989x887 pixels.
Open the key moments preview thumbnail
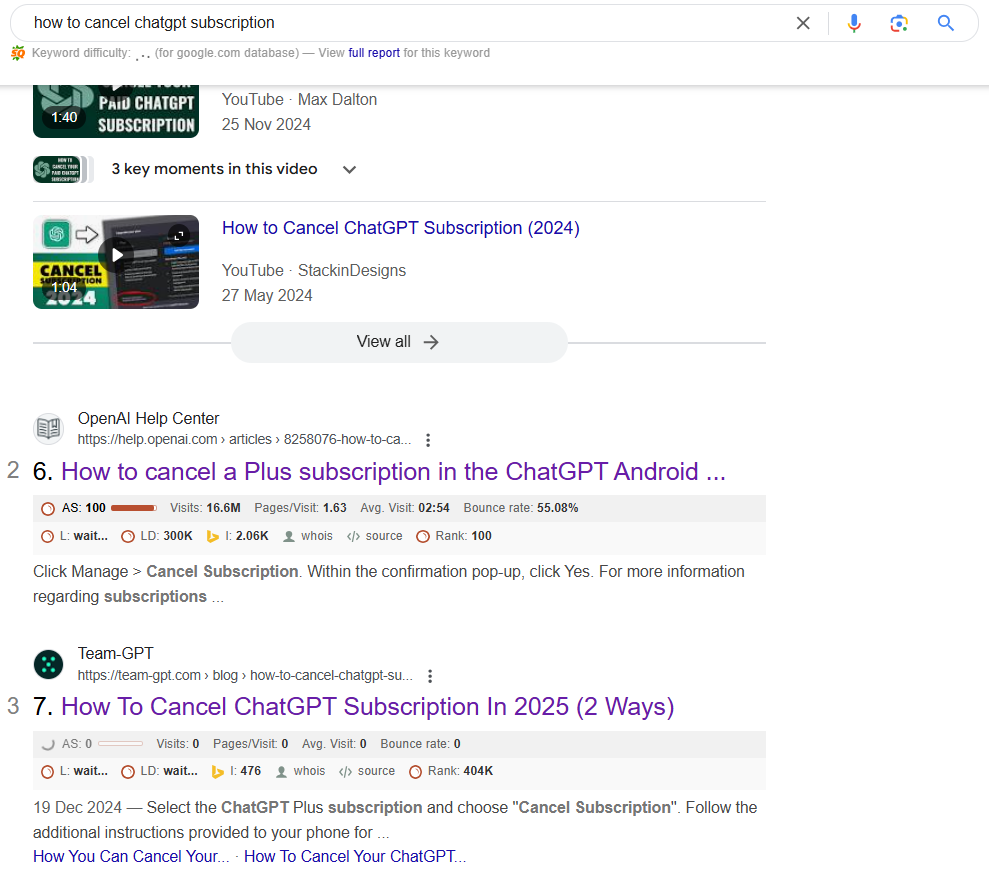click(62, 169)
